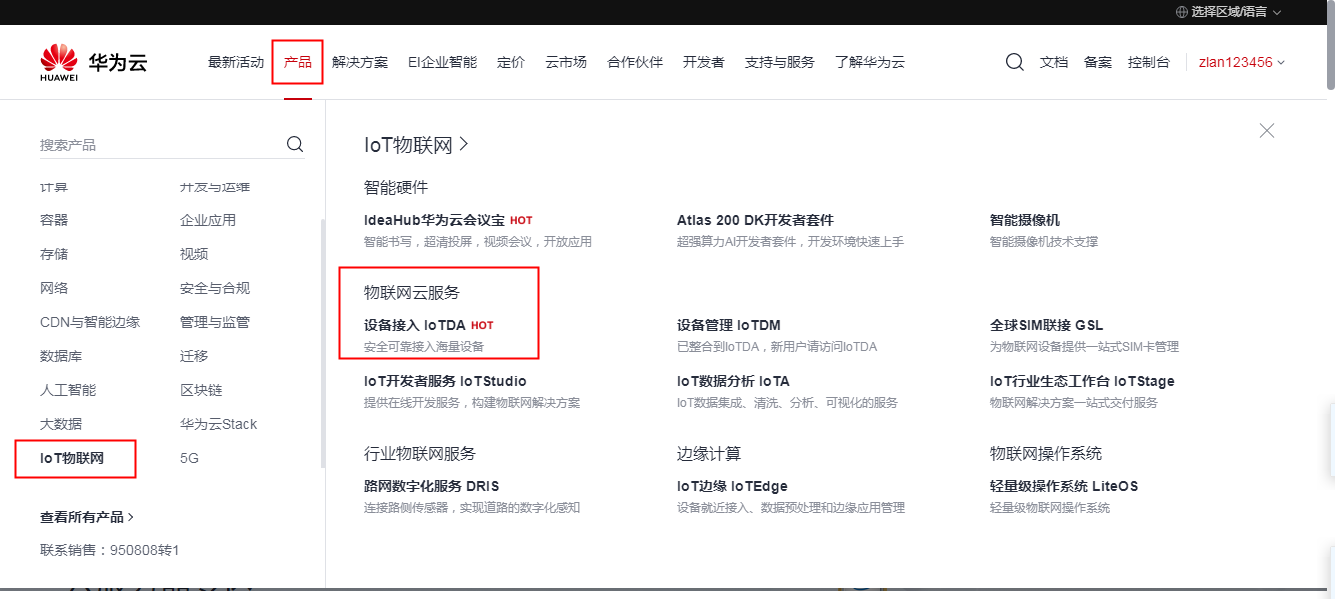Image resolution: width=1335 pixels, height=599 pixels.
Task: Click the Huawei Cloud logo
Action: tap(94, 62)
